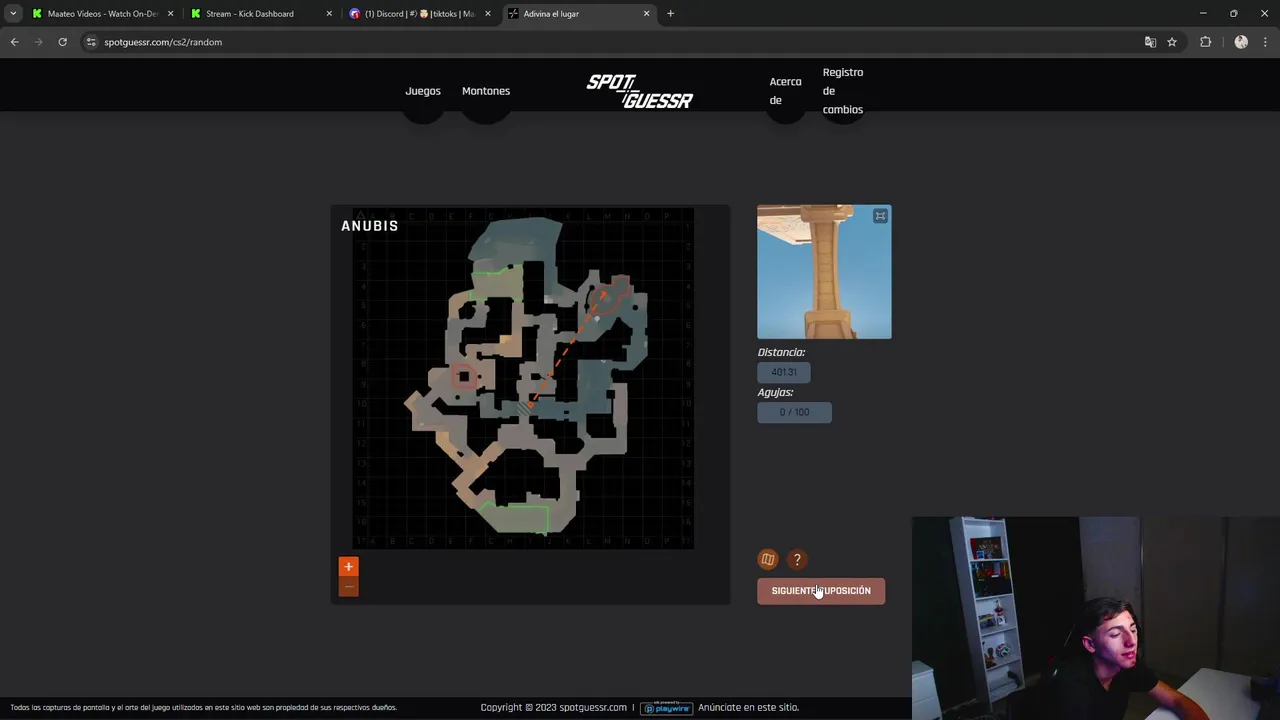The image size is (1280, 720).
Task: Reload the page
Action: click(62, 42)
